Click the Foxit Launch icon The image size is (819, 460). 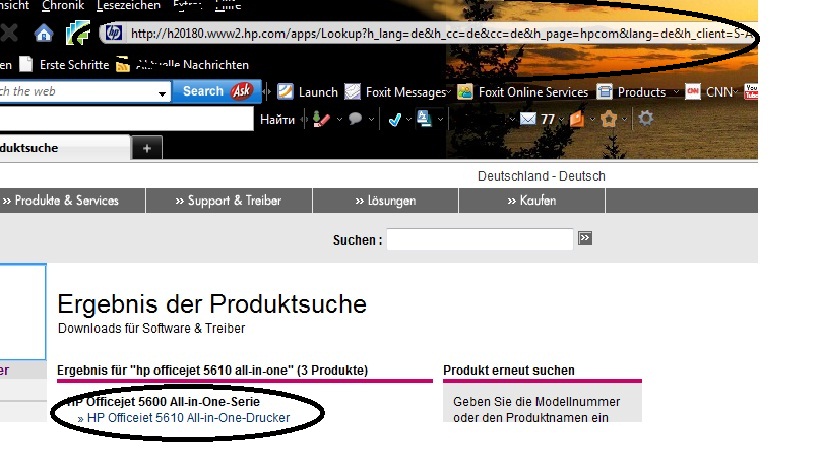tap(285, 92)
